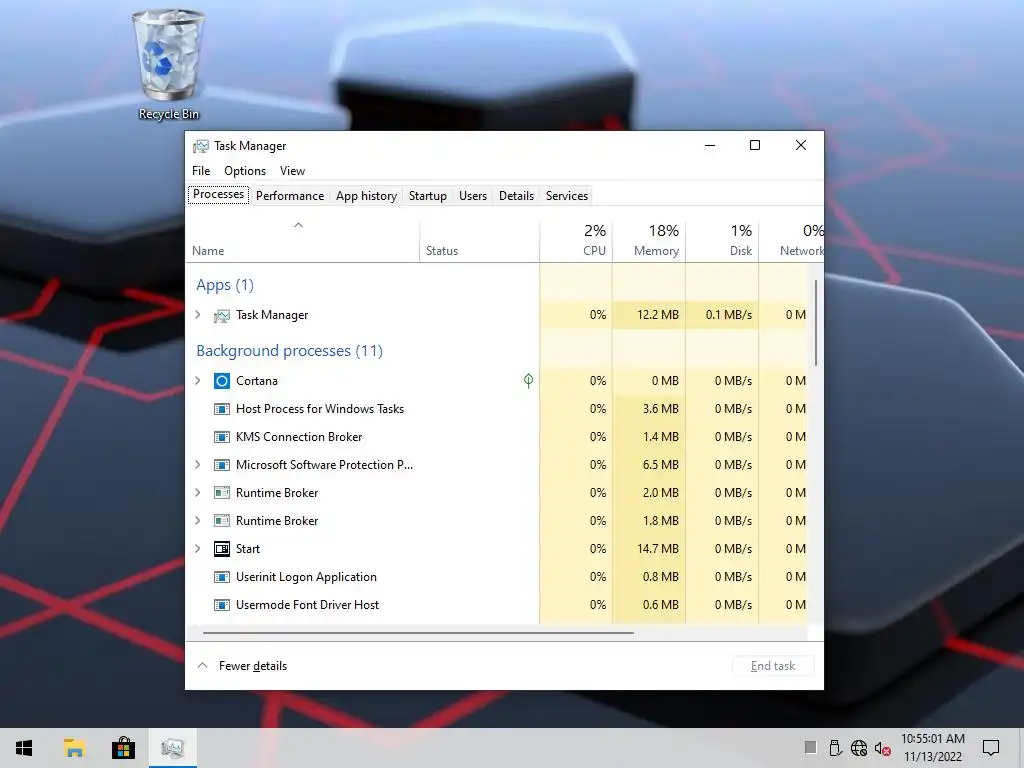
Task: Click the 6.5 MB memory cell
Action: coord(649,464)
